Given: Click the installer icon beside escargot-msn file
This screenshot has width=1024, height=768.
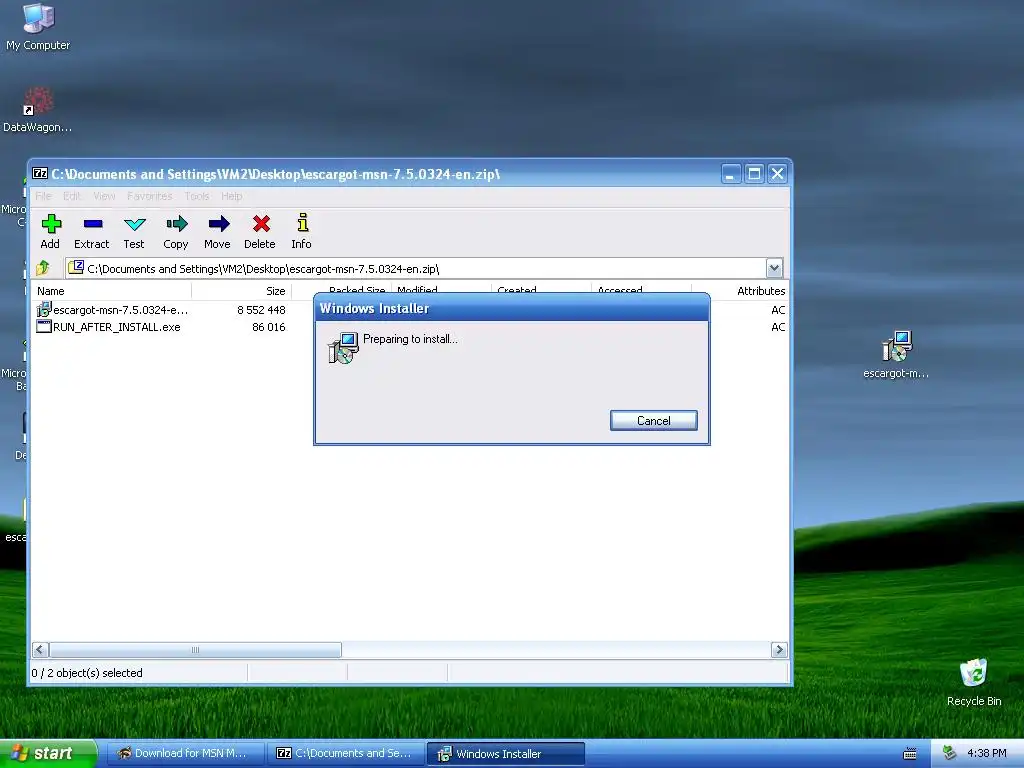Looking at the screenshot, I should (44, 310).
